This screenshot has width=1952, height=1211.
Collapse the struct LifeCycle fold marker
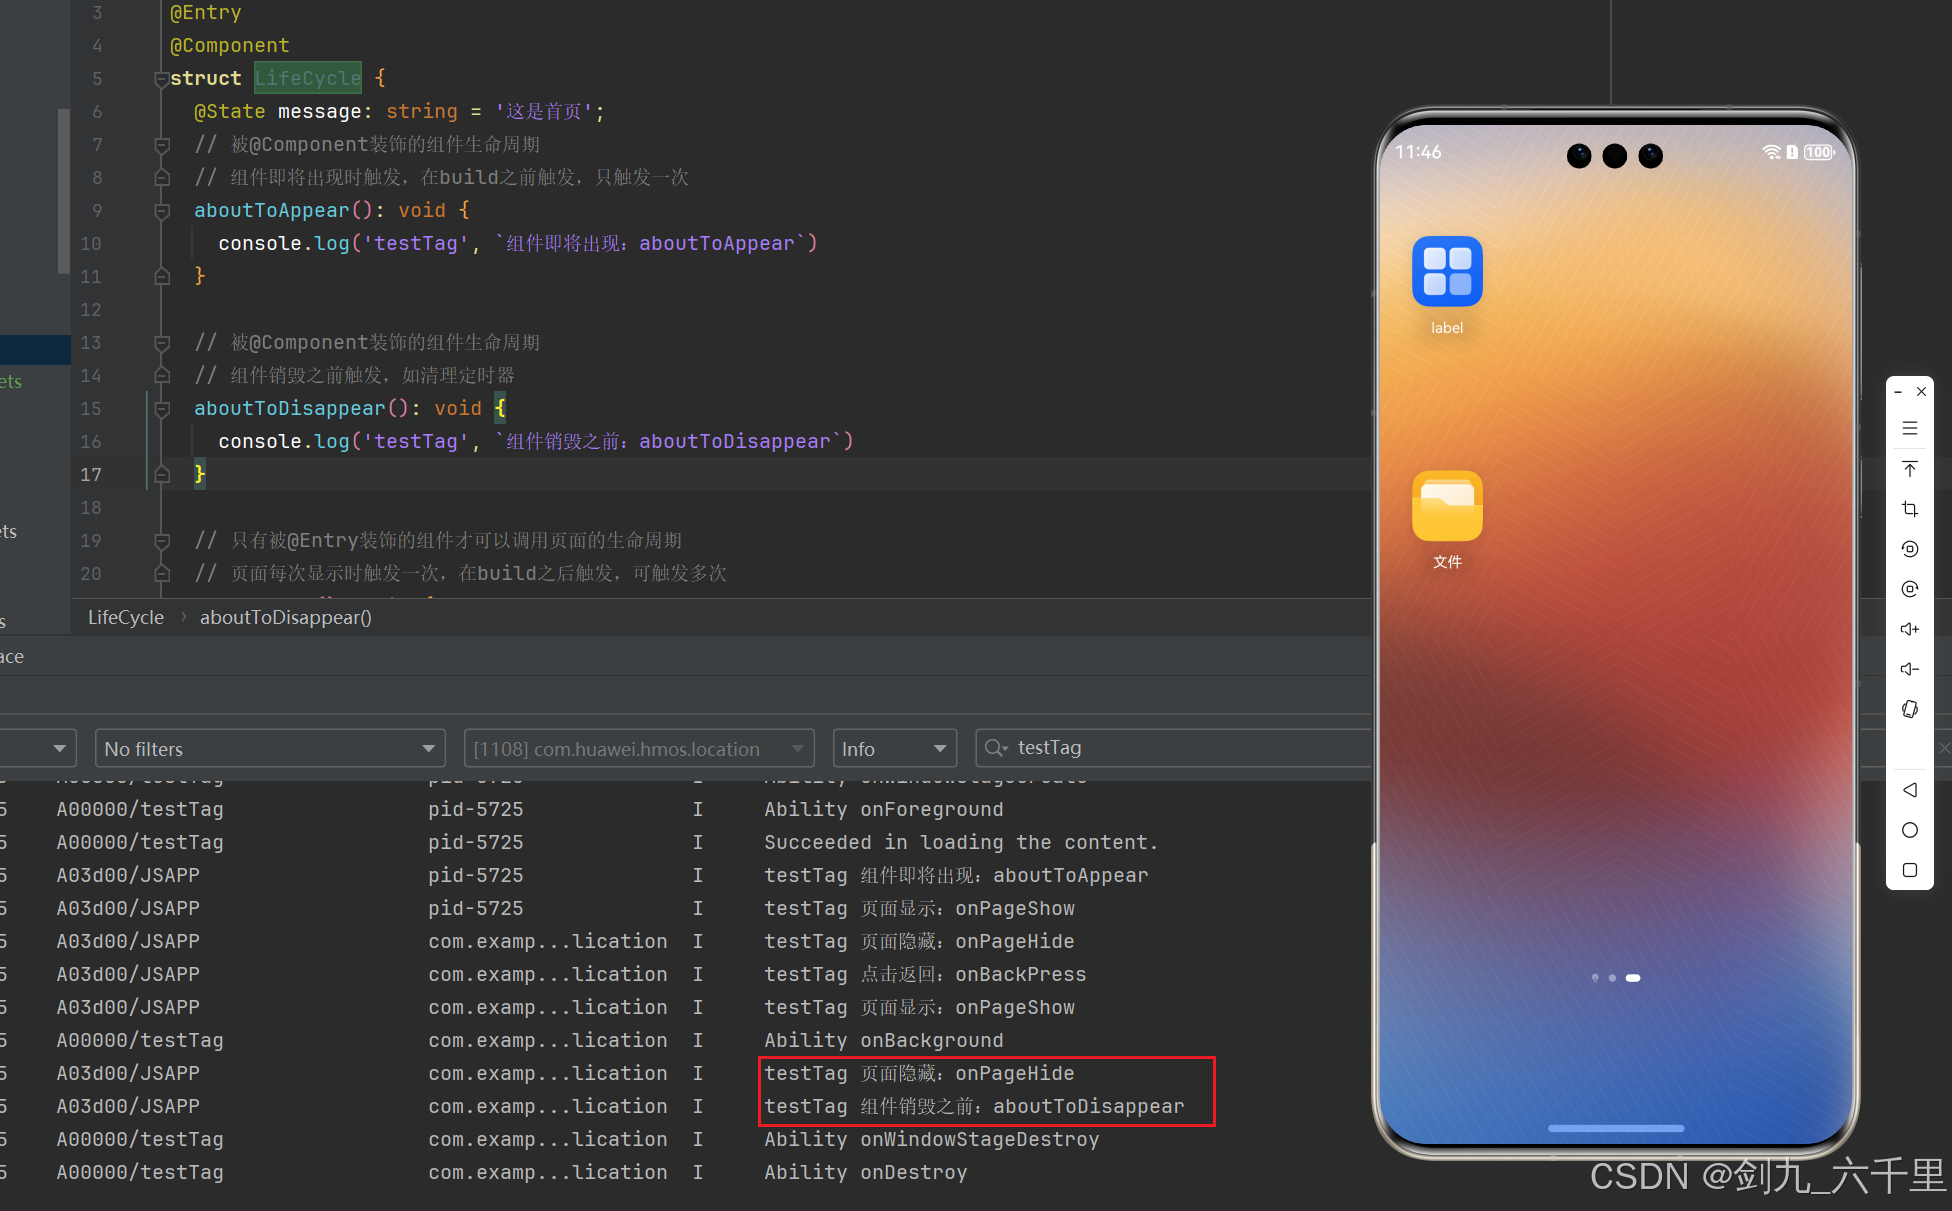coord(161,79)
